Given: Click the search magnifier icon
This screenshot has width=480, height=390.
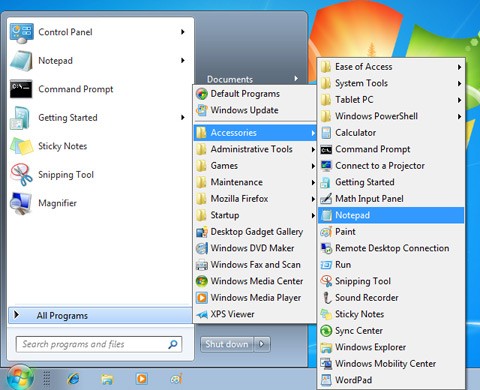Looking at the screenshot, I should click(x=173, y=344).
